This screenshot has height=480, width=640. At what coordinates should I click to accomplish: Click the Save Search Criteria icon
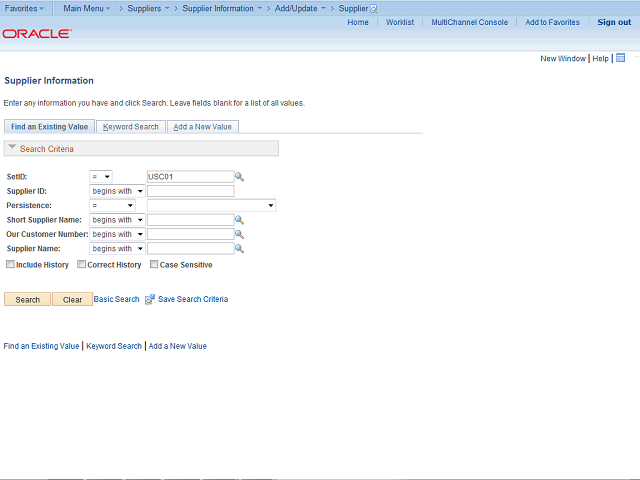[x=150, y=299]
